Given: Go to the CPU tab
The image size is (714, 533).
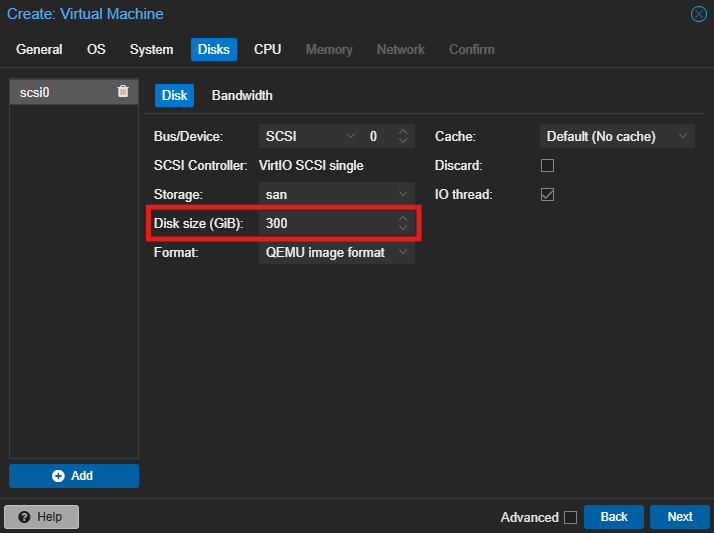Looking at the screenshot, I should [x=267, y=50].
